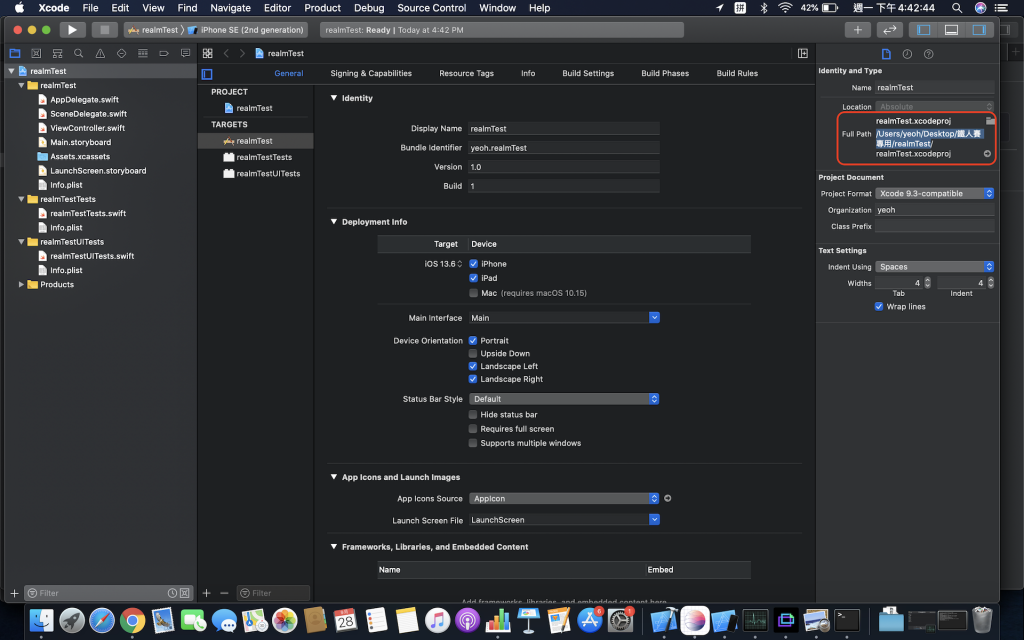Open the Test navigator diamond icon

click(121, 54)
